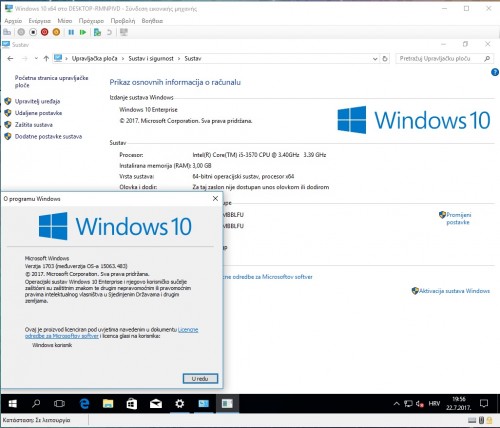Click the search magnifier in the search box
This screenshot has height=428, width=500.
(x=487, y=59)
